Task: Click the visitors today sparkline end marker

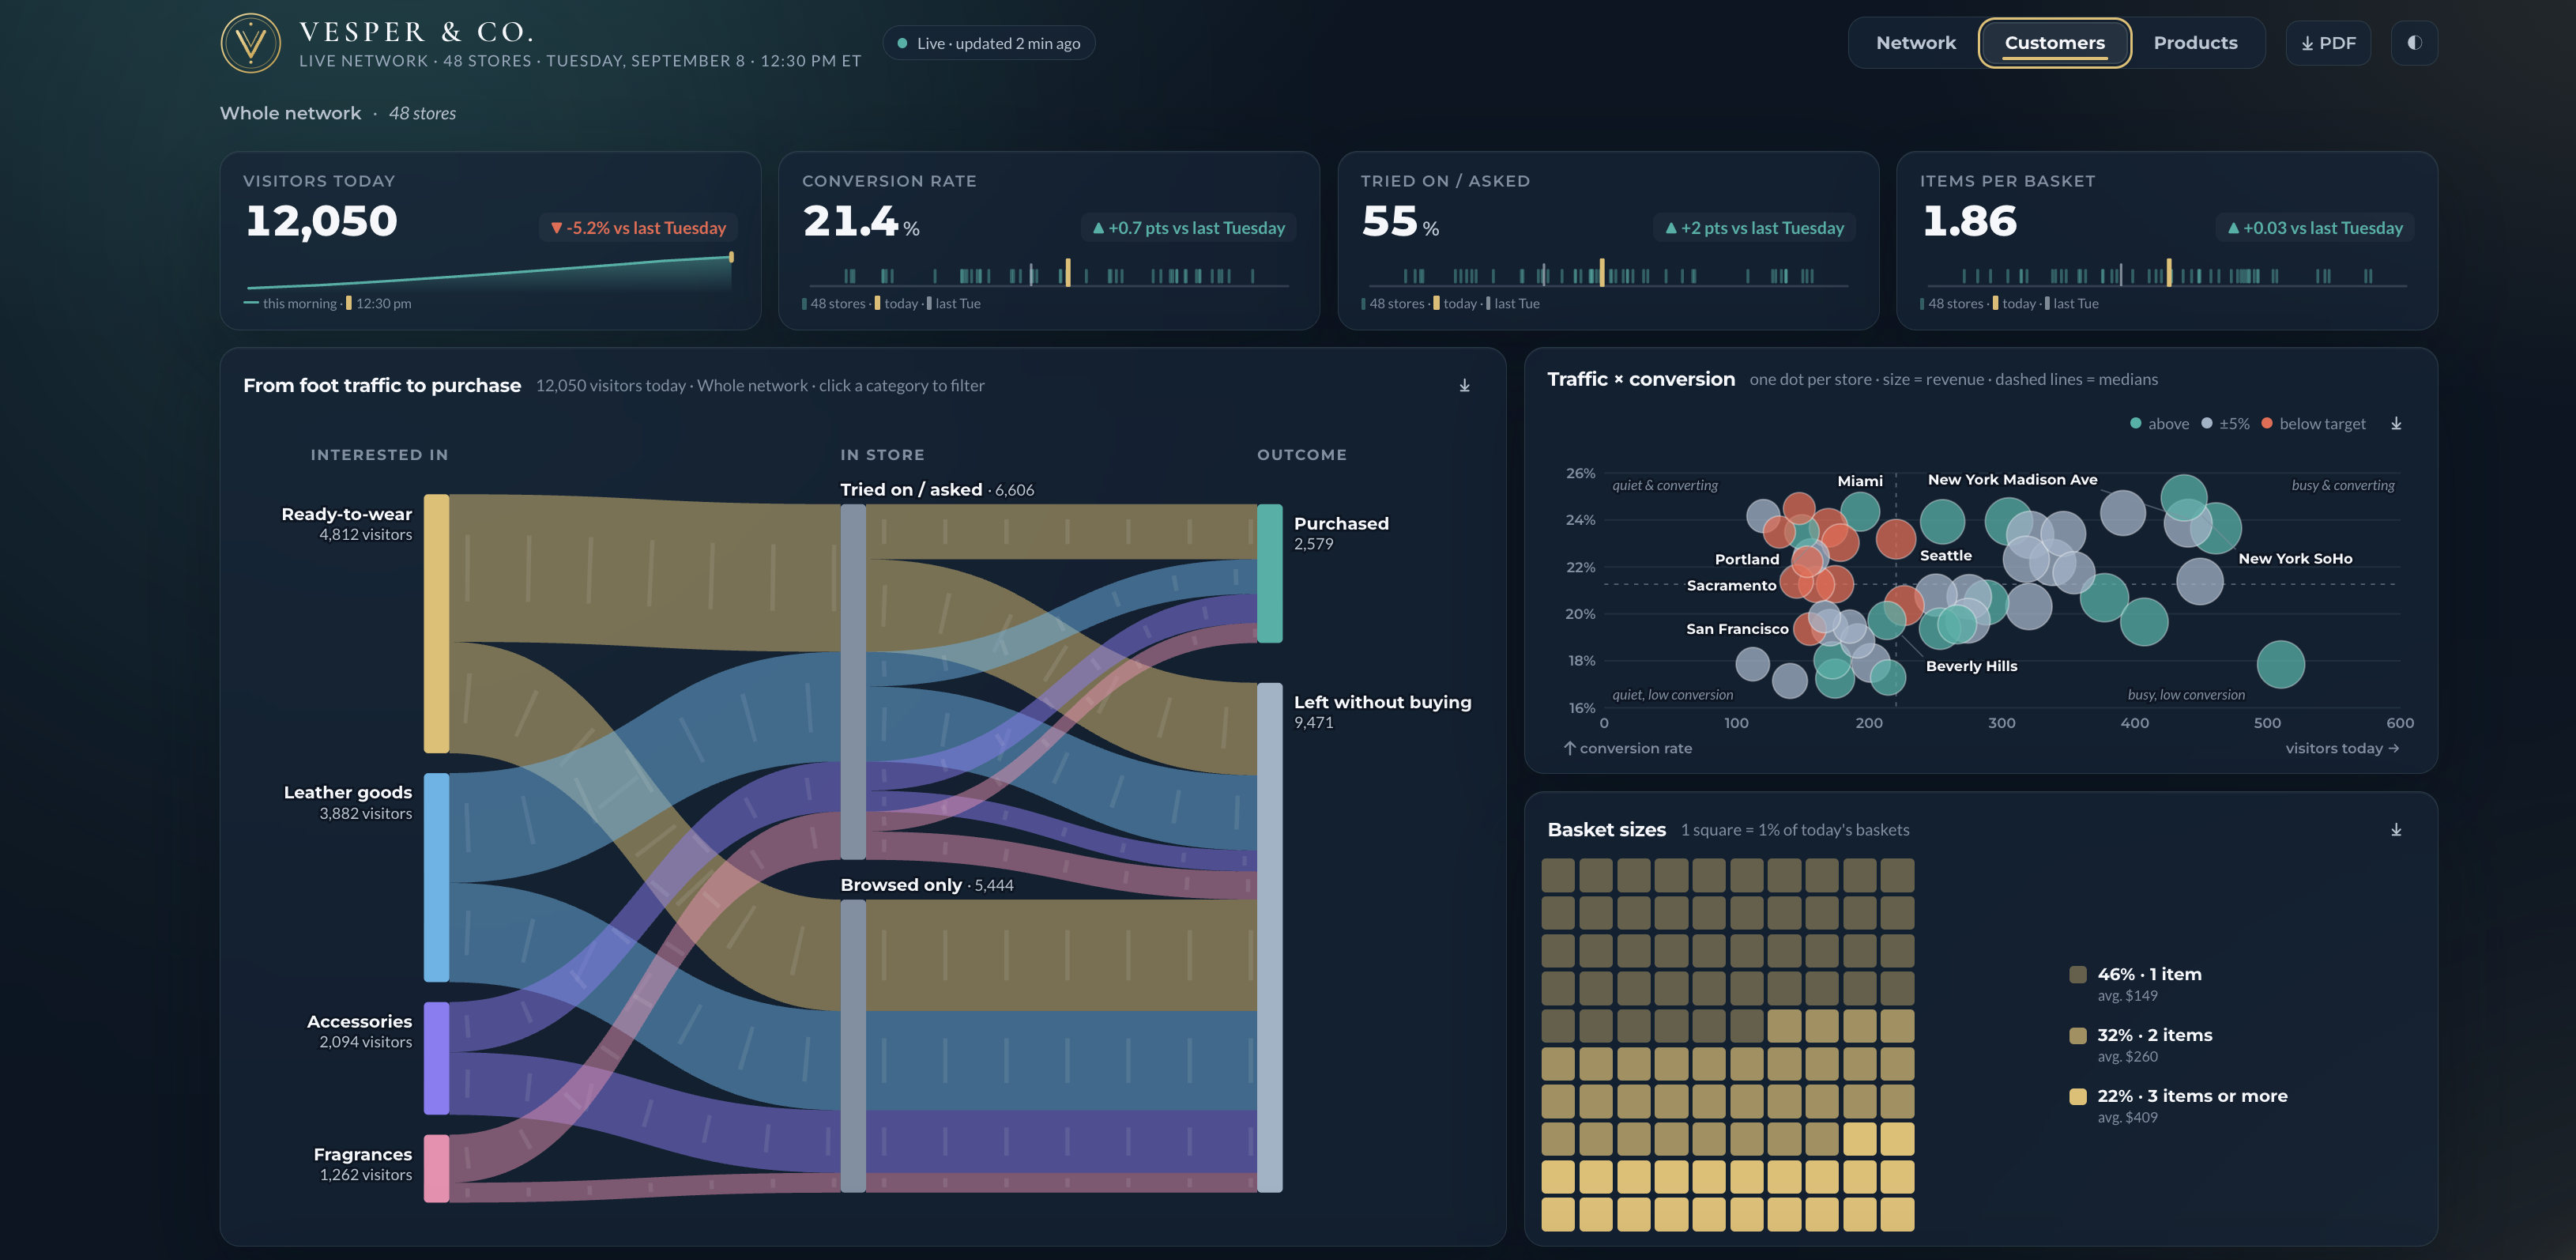Action: click(731, 258)
